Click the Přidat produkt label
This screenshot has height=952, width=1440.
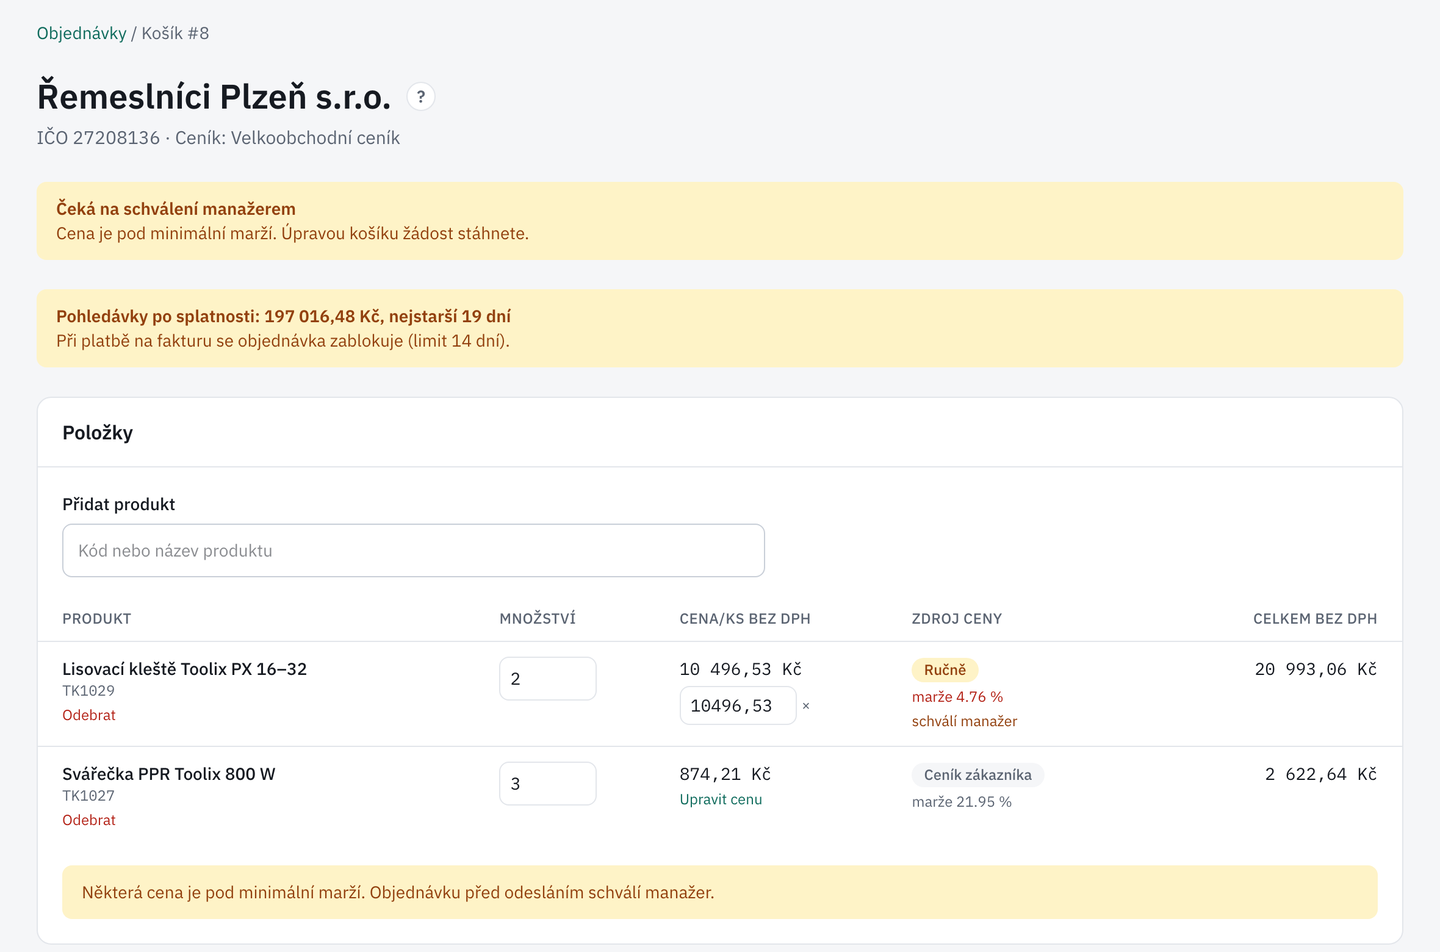tap(119, 504)
